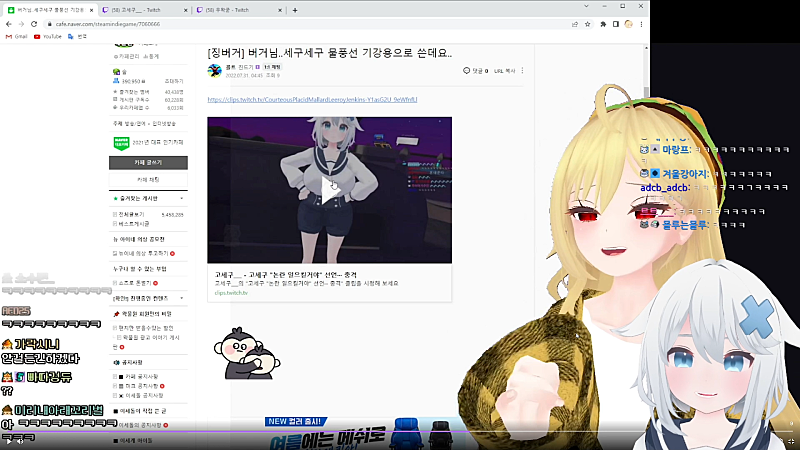Image resolution: width=800 pixels, height=450 pixels.
Task: Open the YouTube bookmark
Action: click(47, 37)
